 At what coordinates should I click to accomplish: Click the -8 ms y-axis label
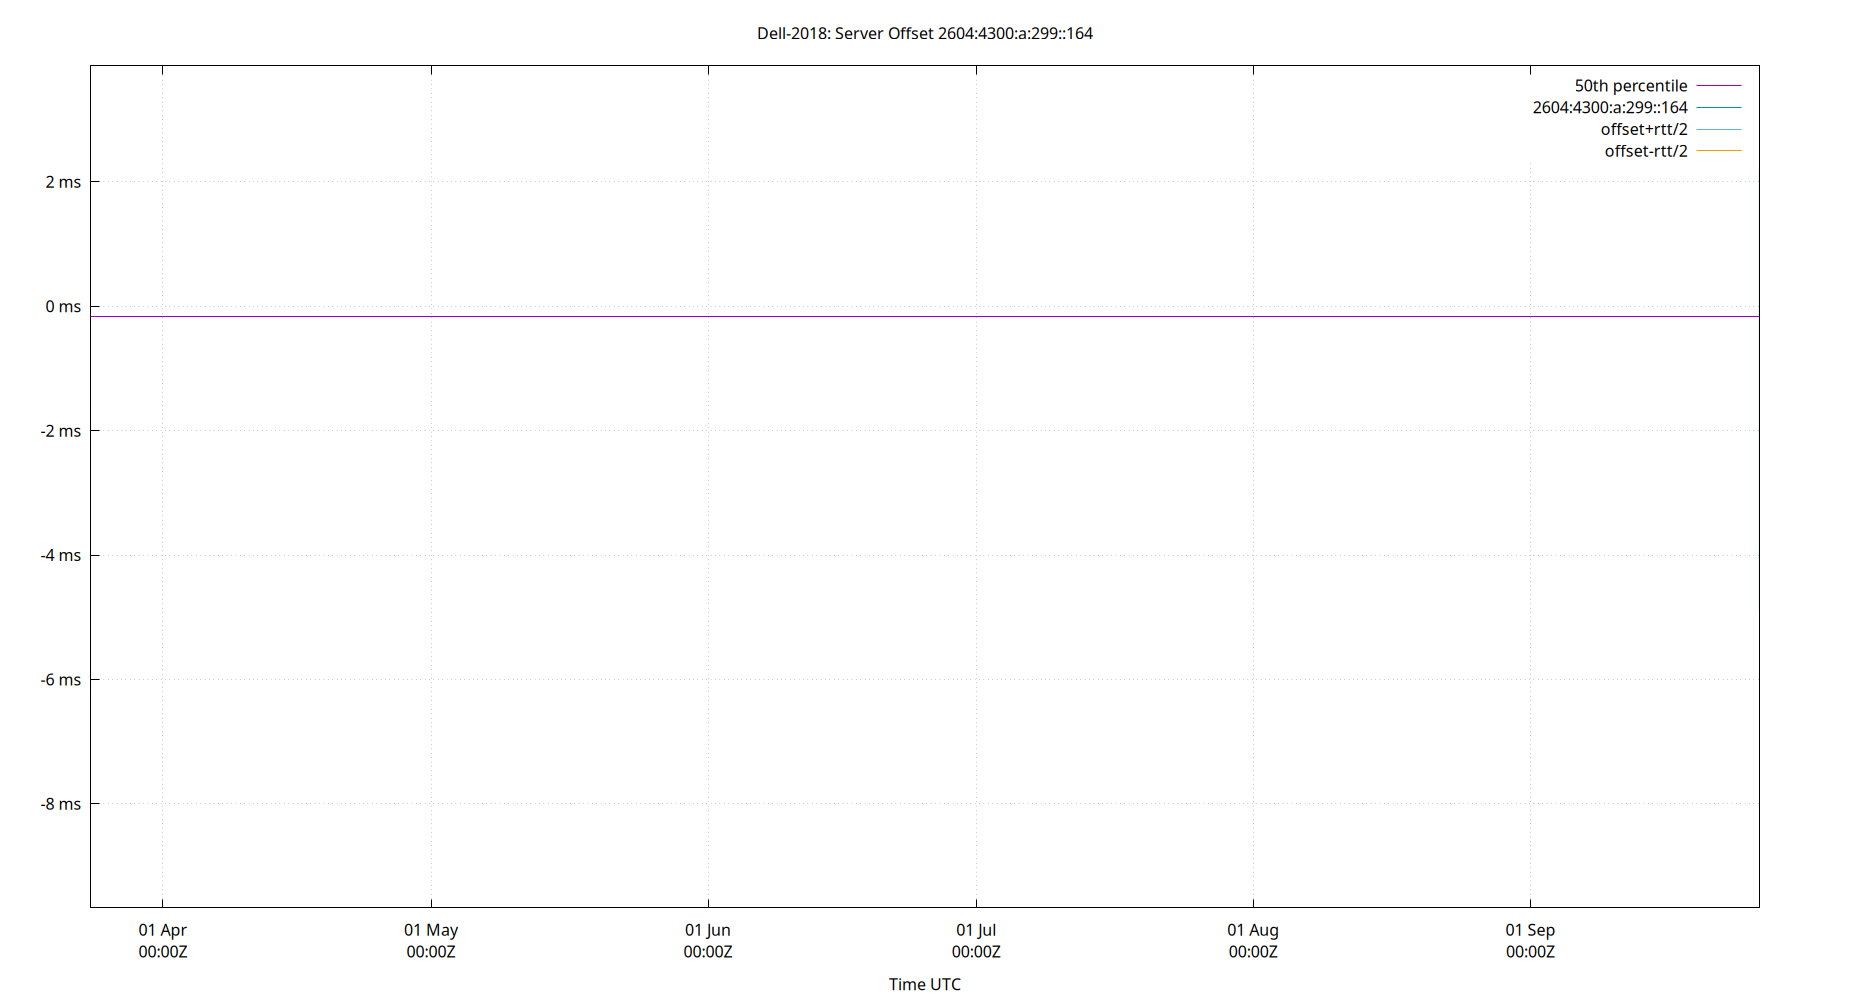pyautogui.click(x=58, y=803)
